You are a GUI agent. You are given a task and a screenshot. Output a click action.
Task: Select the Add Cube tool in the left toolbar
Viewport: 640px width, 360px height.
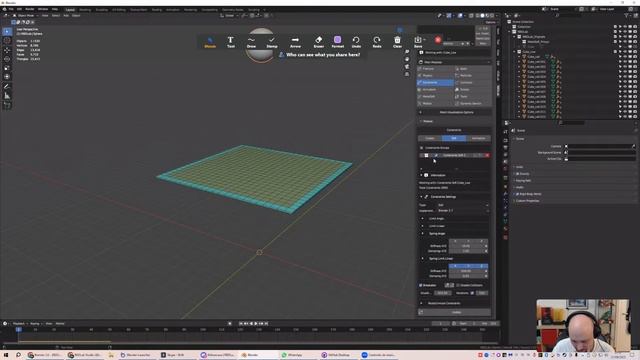point(7,105)
